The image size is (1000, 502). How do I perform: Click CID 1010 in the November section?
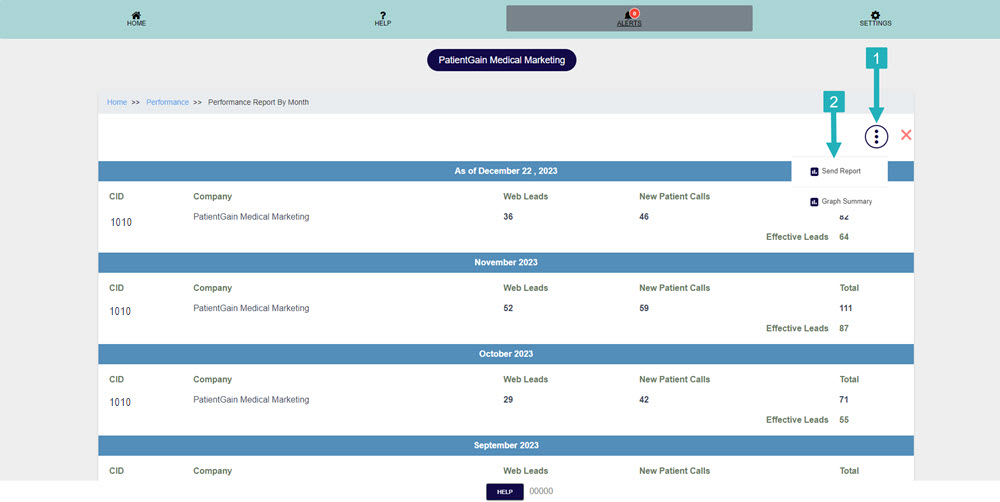[121, 311]
